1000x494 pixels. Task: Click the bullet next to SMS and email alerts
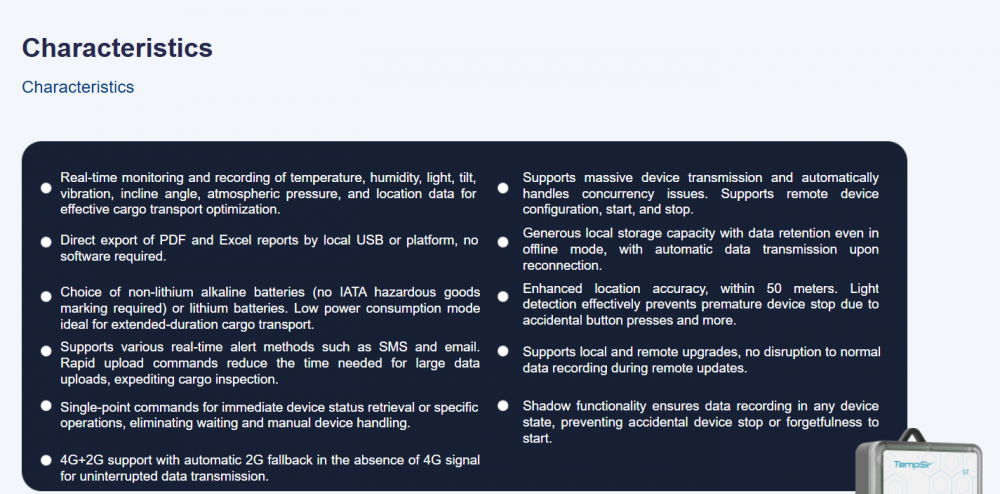tap(46, 350)
